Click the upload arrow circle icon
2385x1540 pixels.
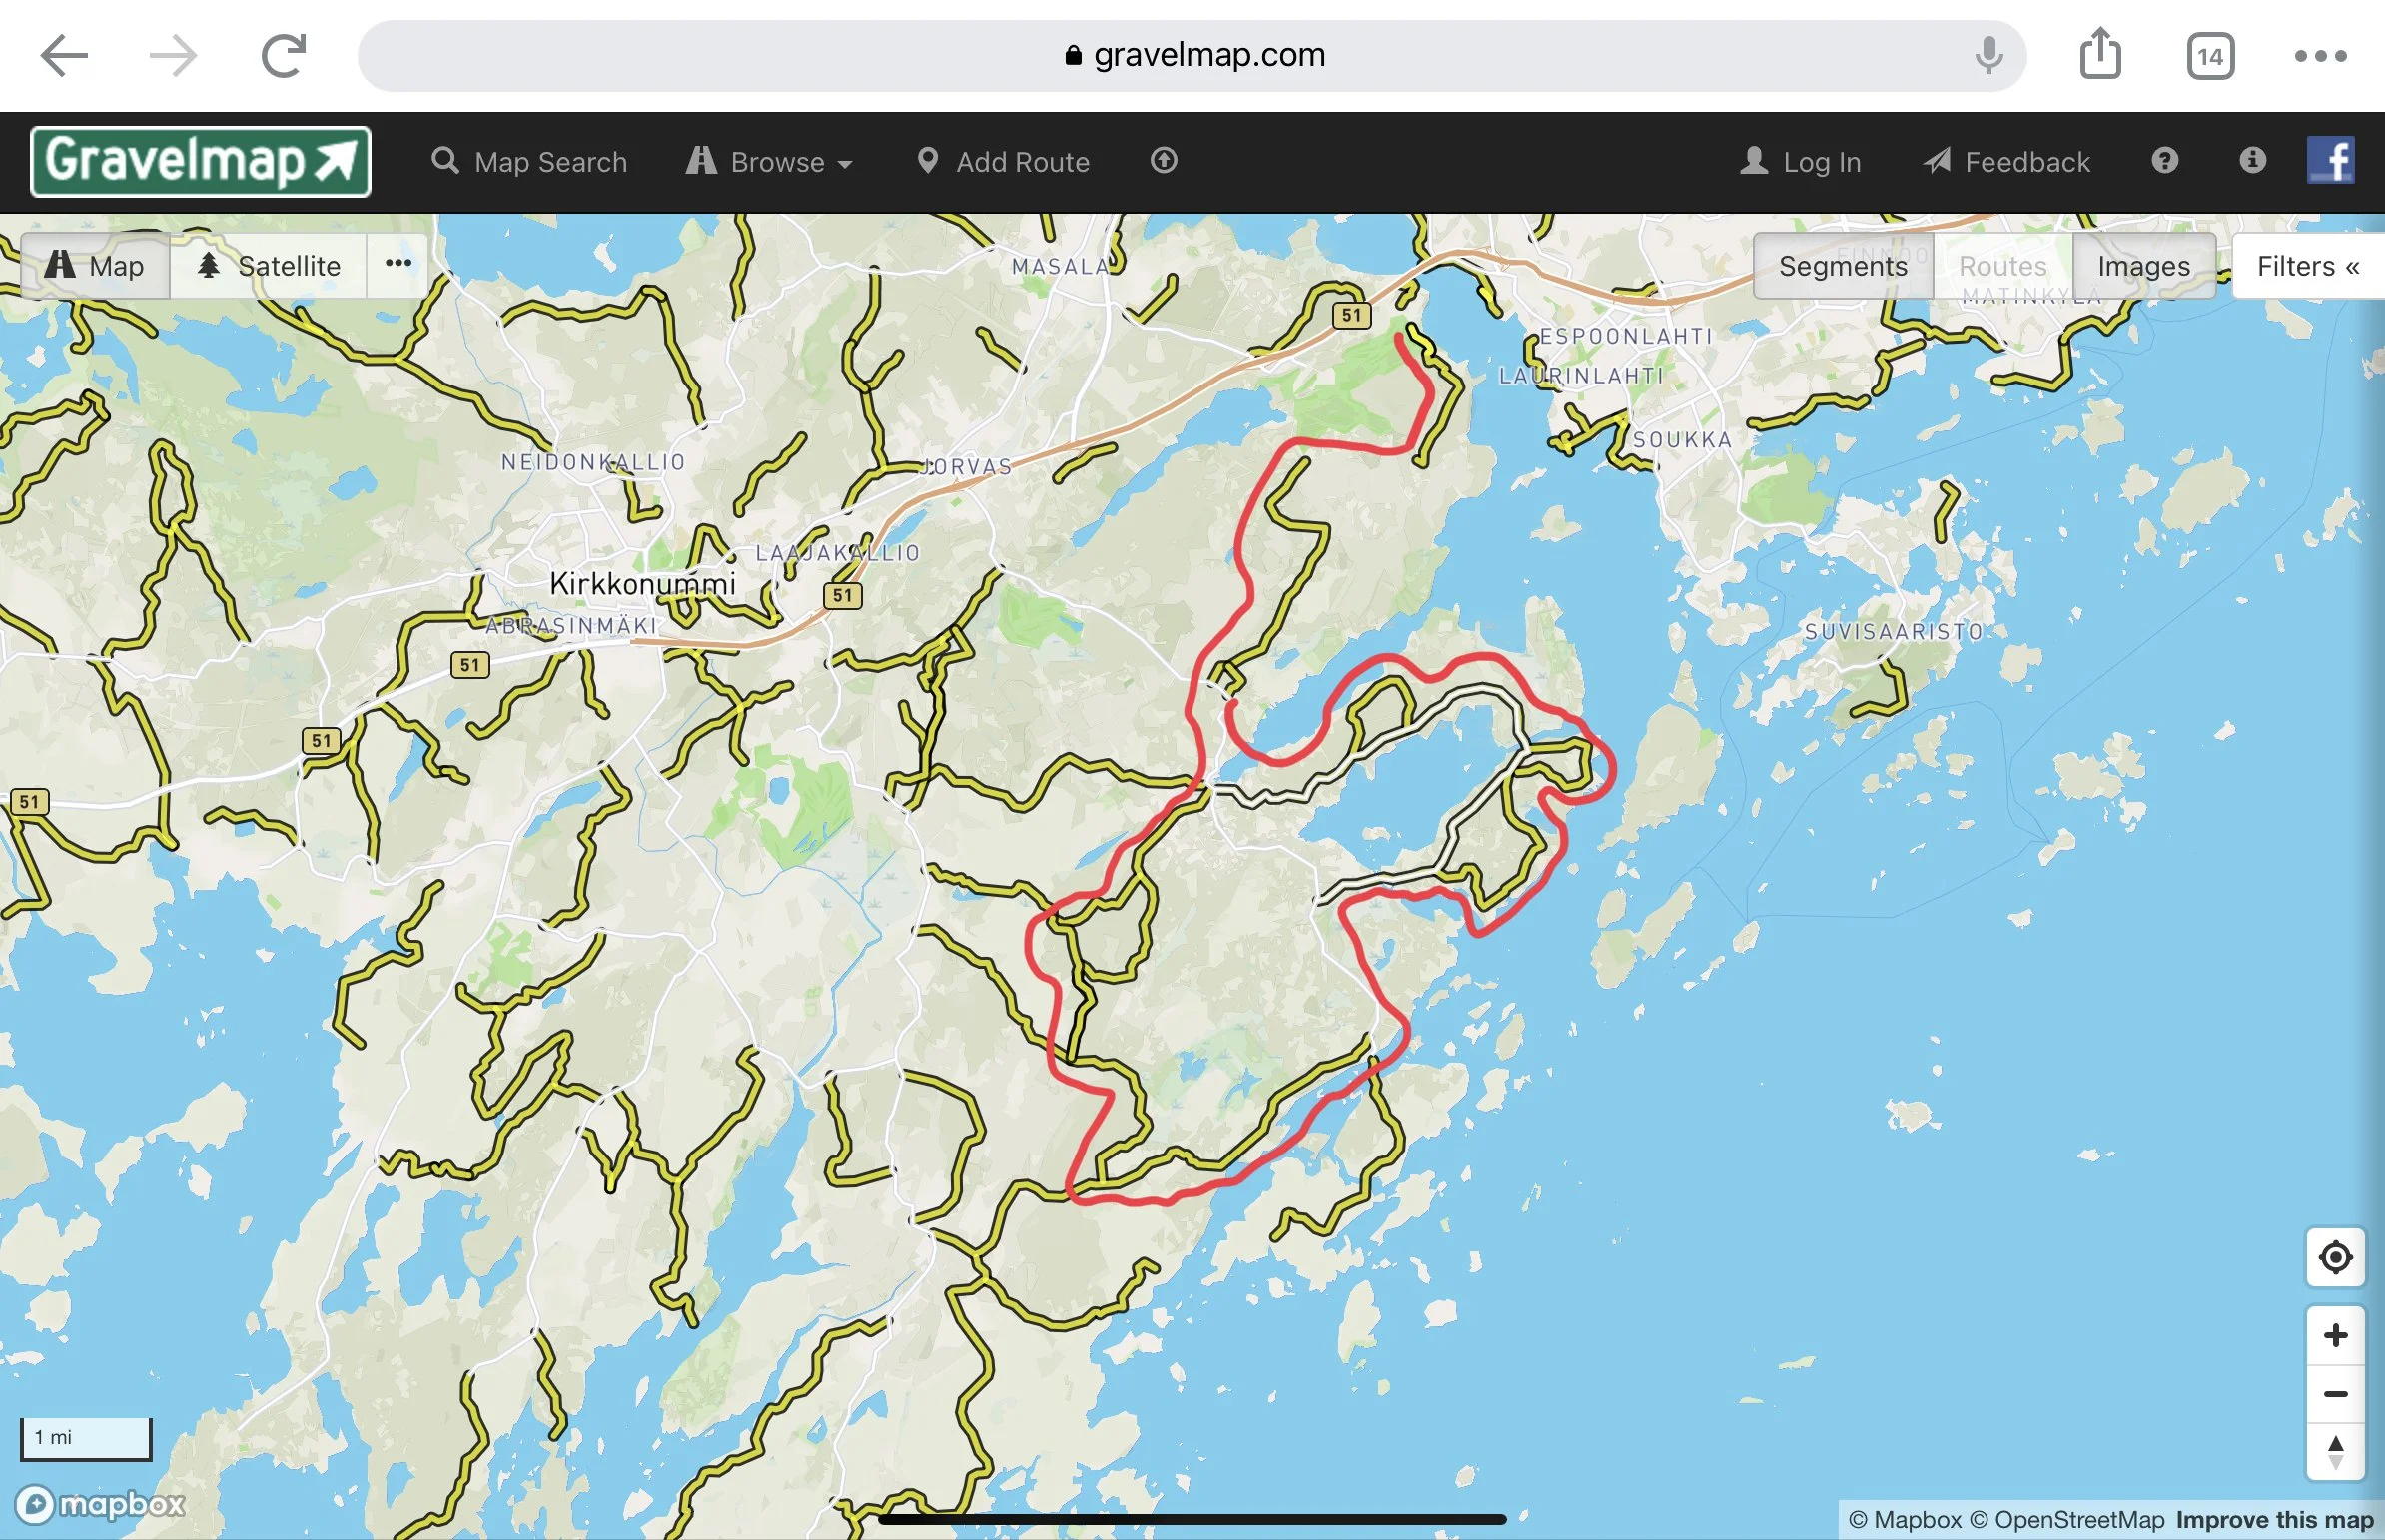click(1163, 161)
